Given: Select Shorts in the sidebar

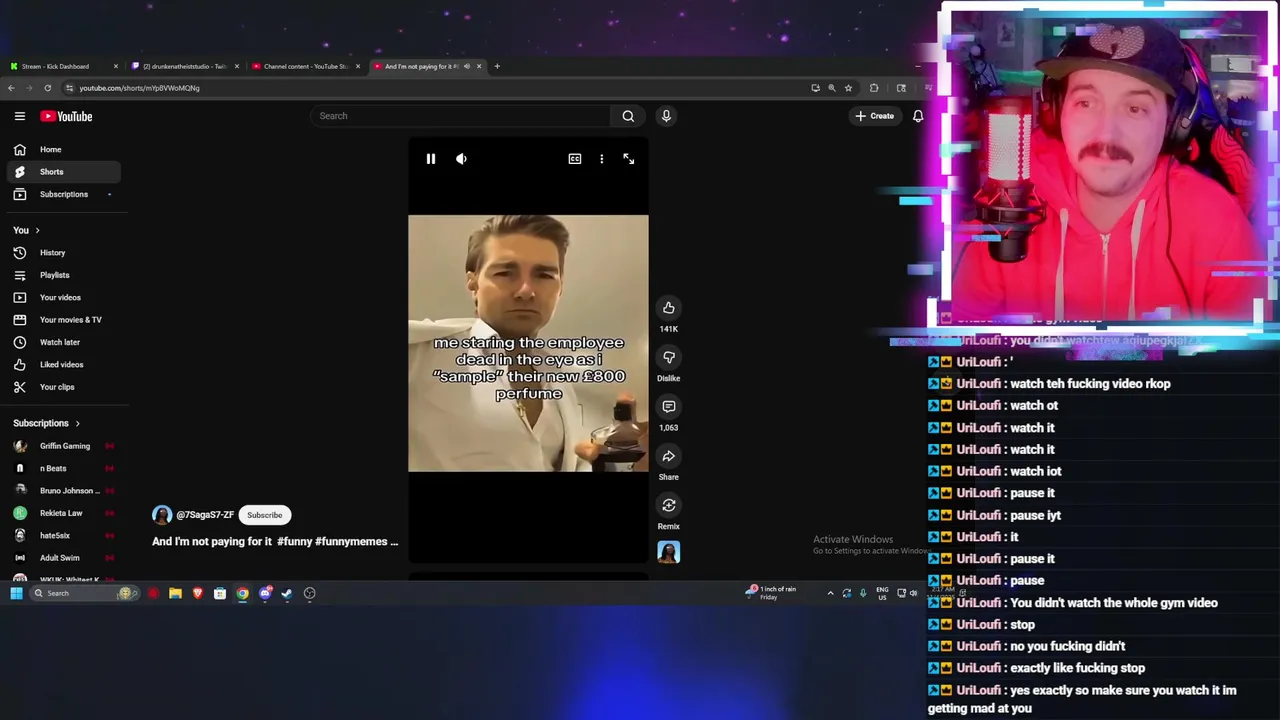Looking at the screenshot, I should pos(64,172).
